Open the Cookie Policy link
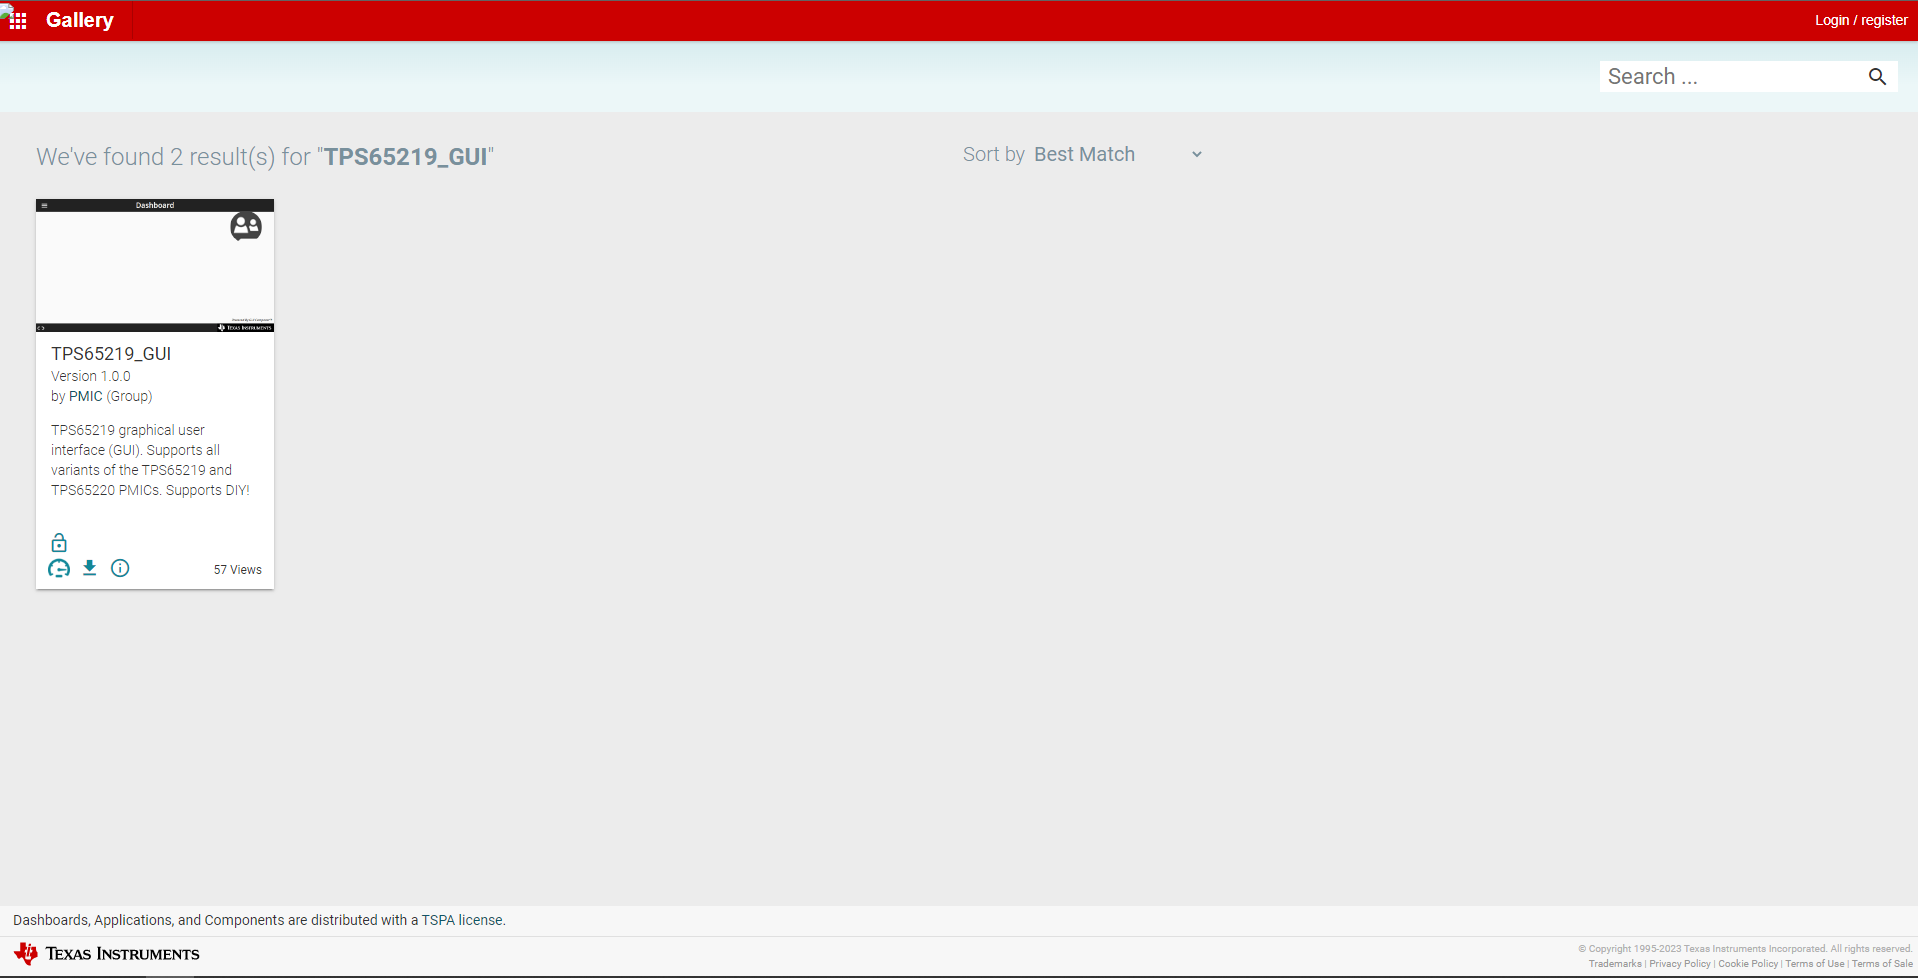This screenshot has height=978, width=1918. [1746, 964]
